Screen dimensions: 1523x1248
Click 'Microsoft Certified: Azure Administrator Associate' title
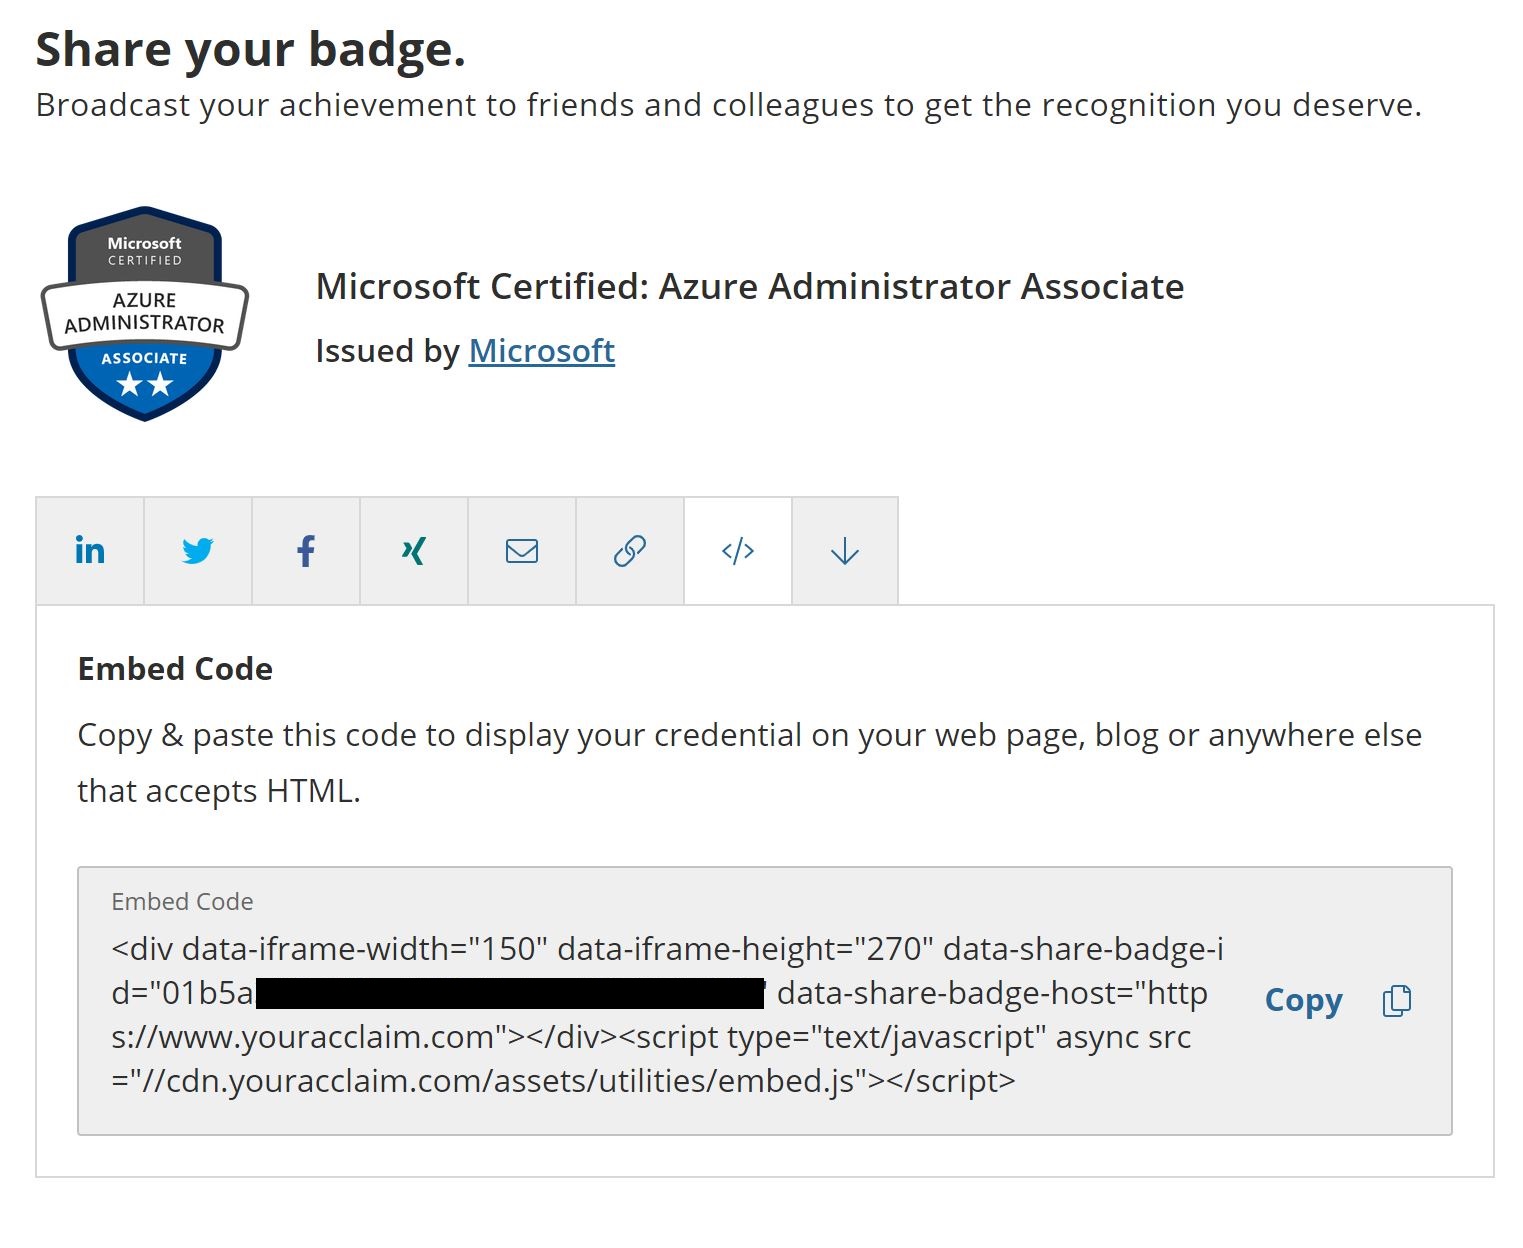750,287
